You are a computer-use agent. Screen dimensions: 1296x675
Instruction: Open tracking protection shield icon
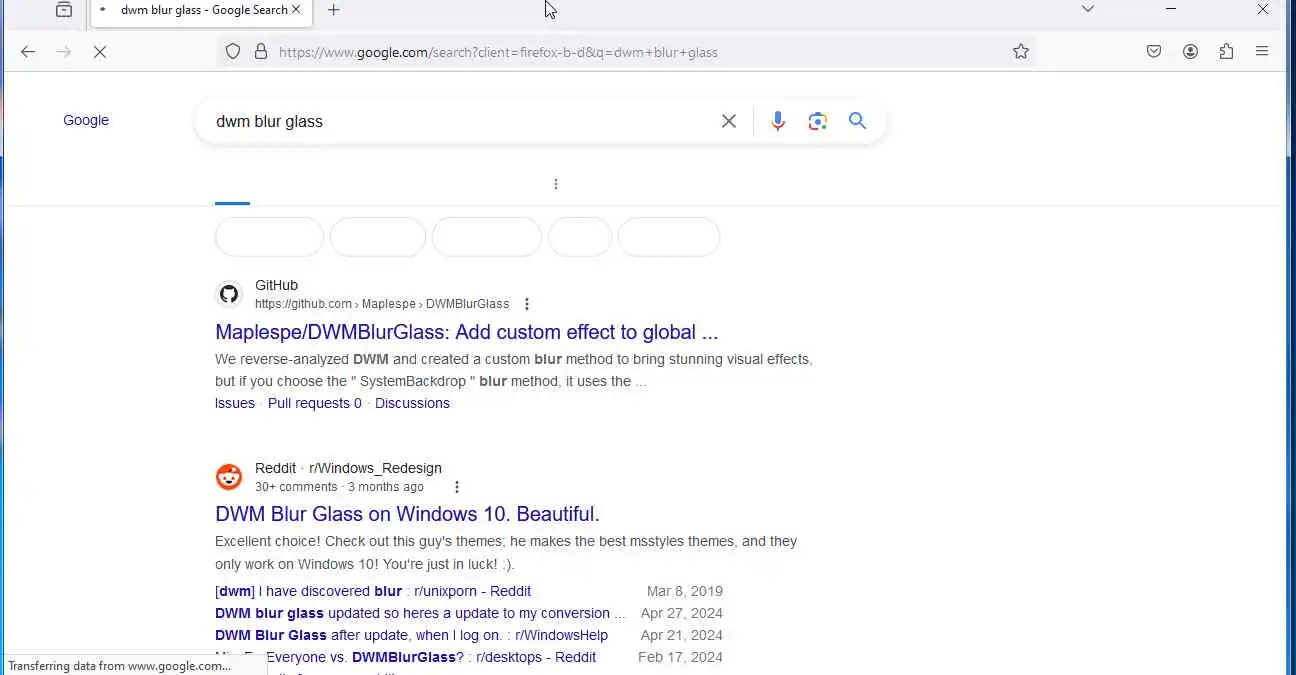click(233, 52)
